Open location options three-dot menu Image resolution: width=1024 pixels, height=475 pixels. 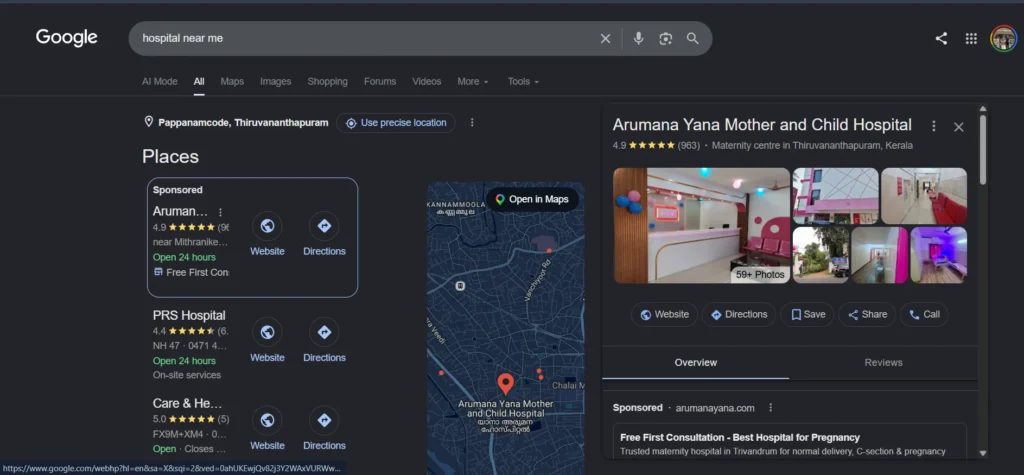(x=472, y=123)
